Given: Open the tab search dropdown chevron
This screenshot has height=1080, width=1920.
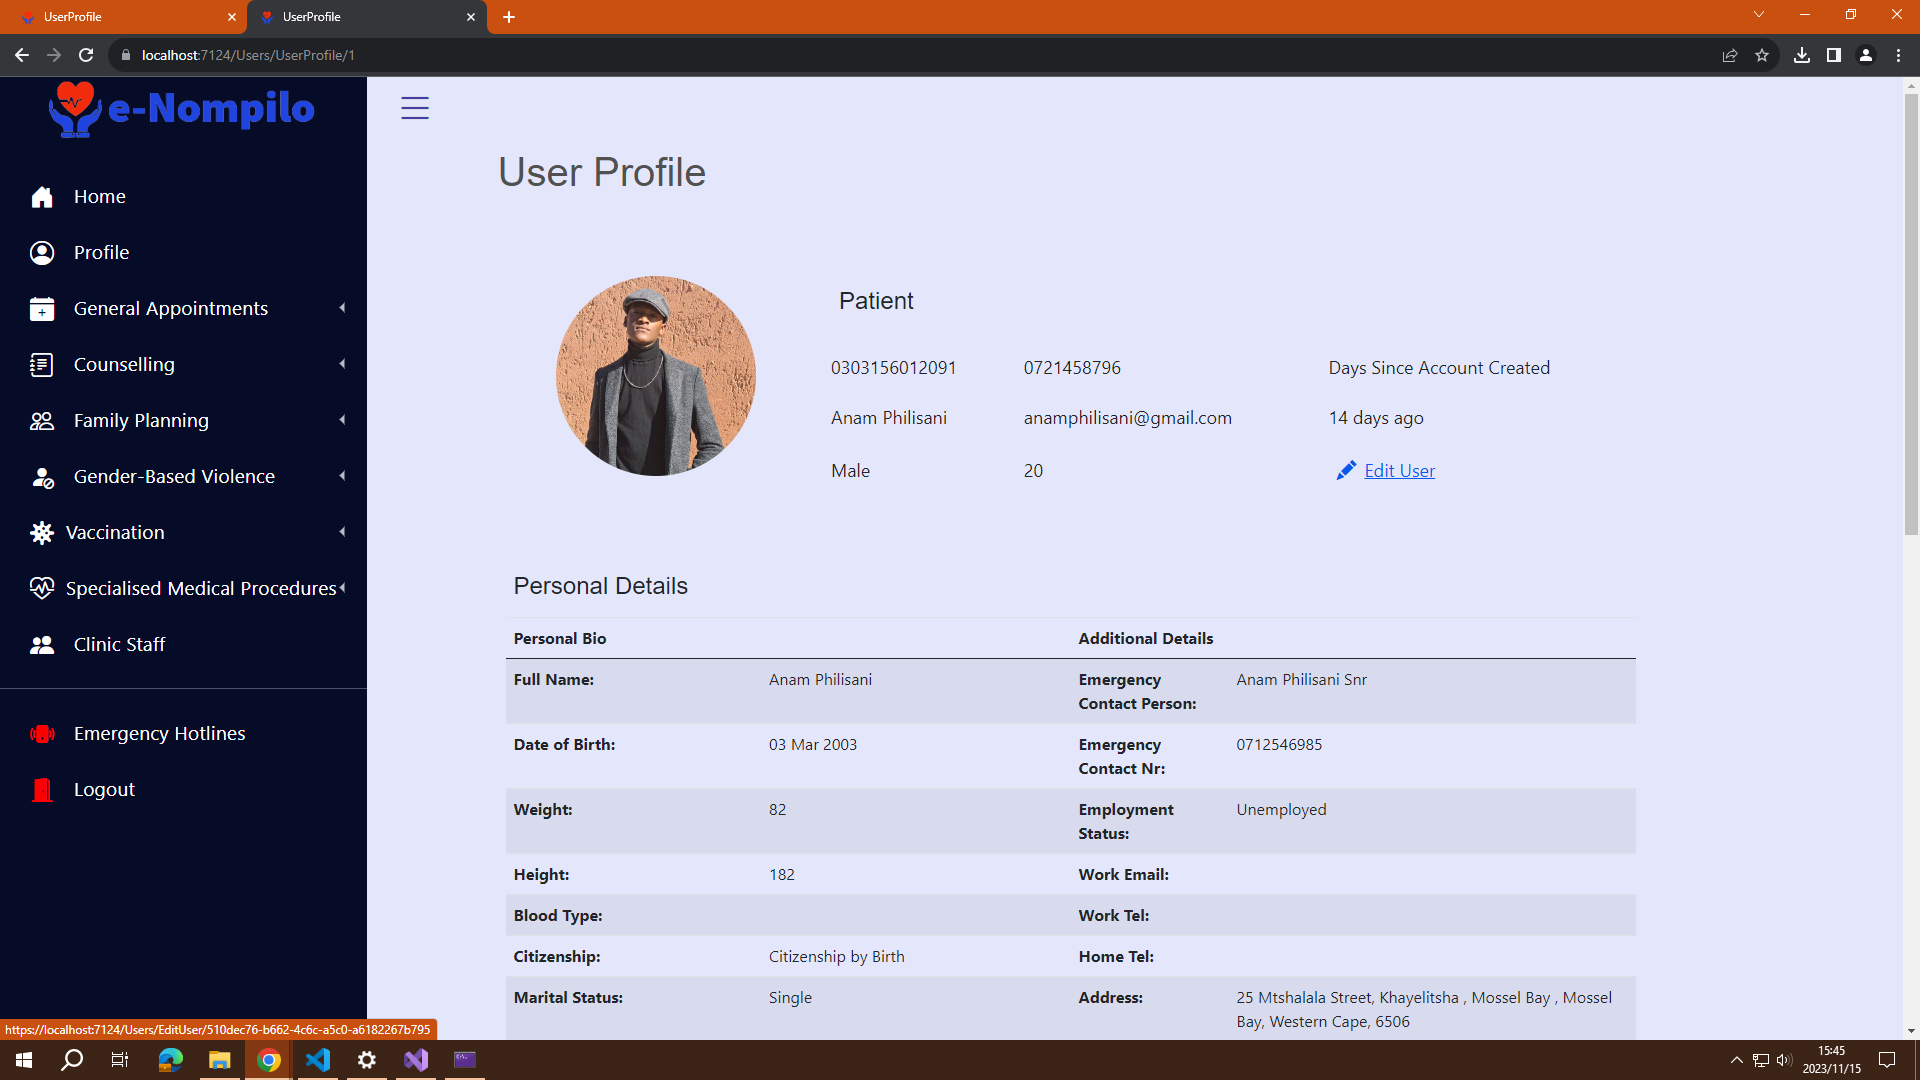Looking at the screenshot, I should click(1759, 15).
